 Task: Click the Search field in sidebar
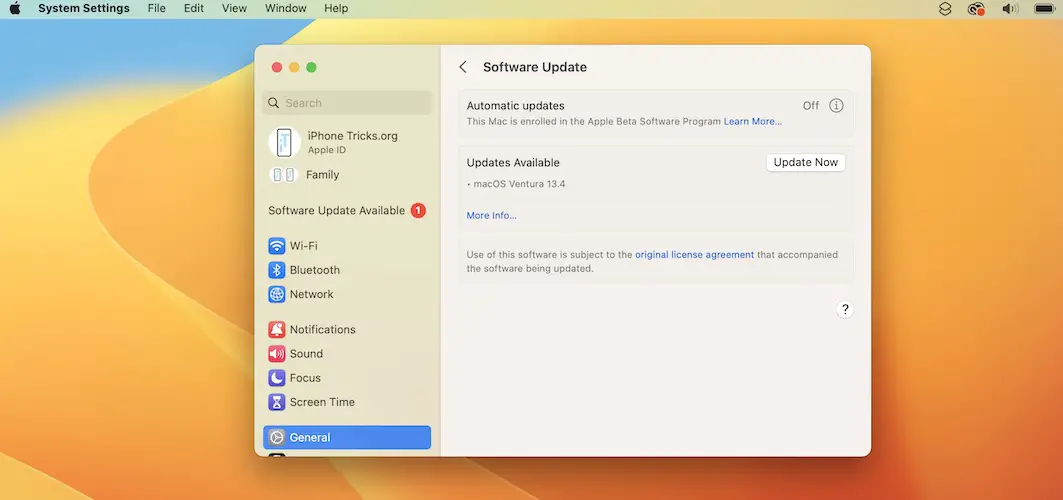click(347, 103)
